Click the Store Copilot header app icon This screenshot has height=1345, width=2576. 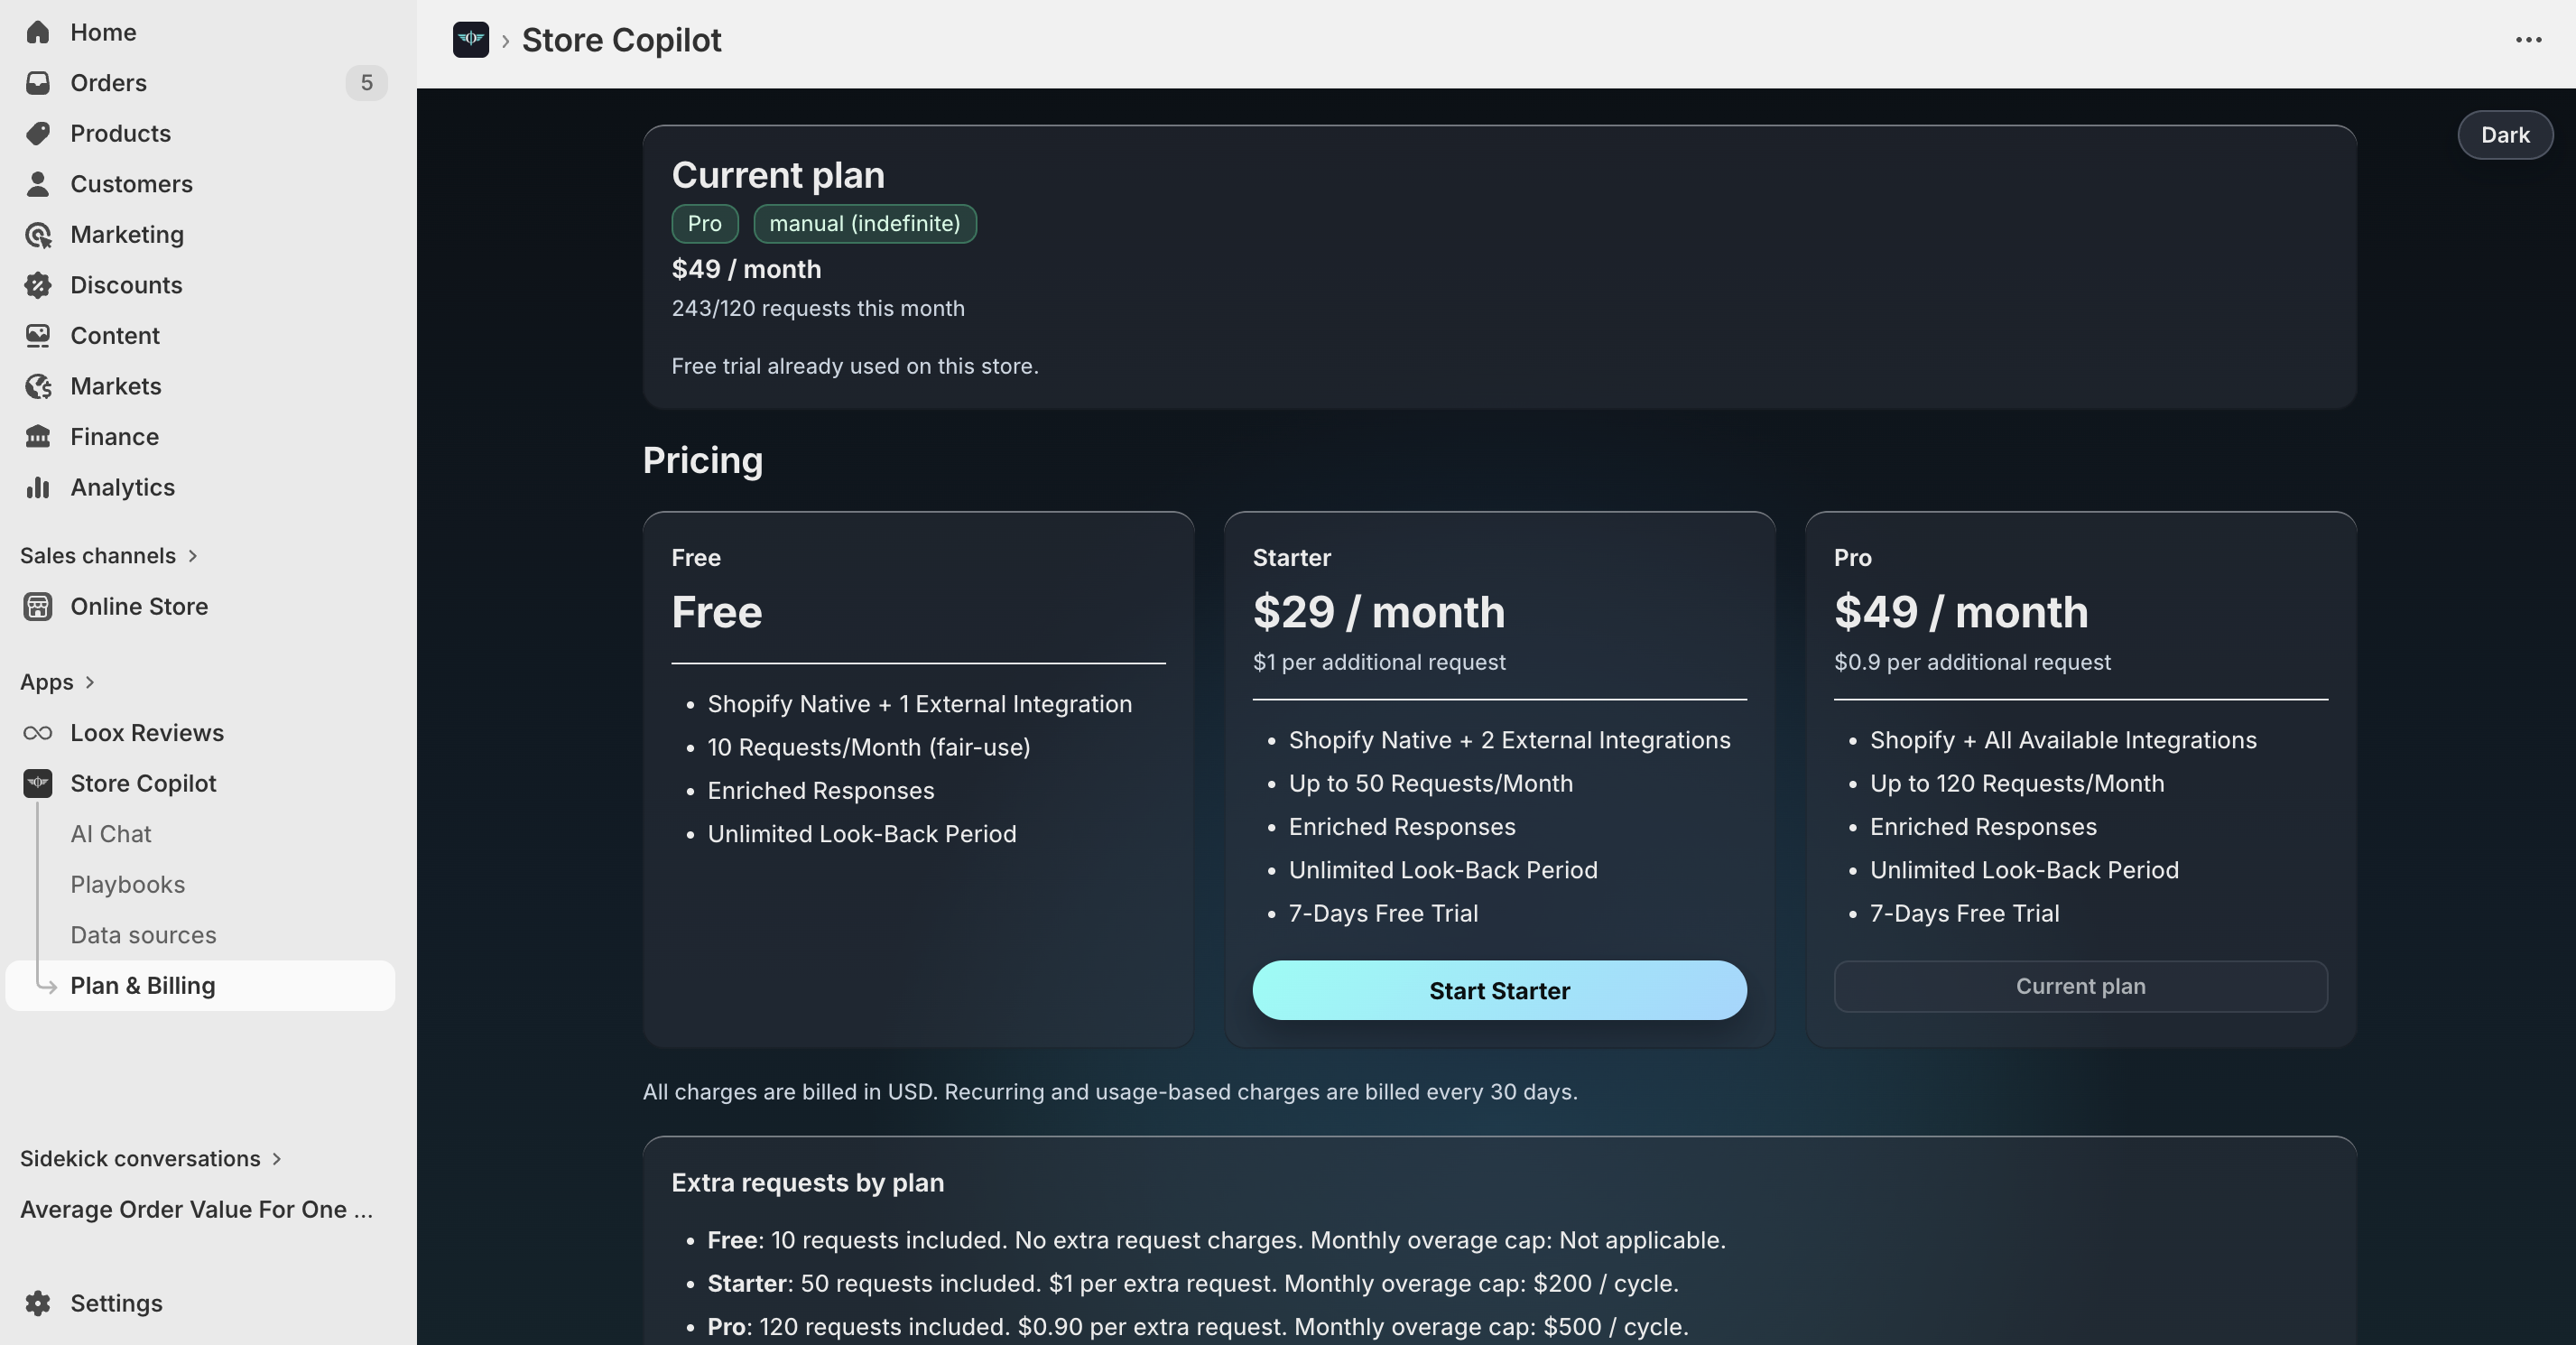(470, 40)
